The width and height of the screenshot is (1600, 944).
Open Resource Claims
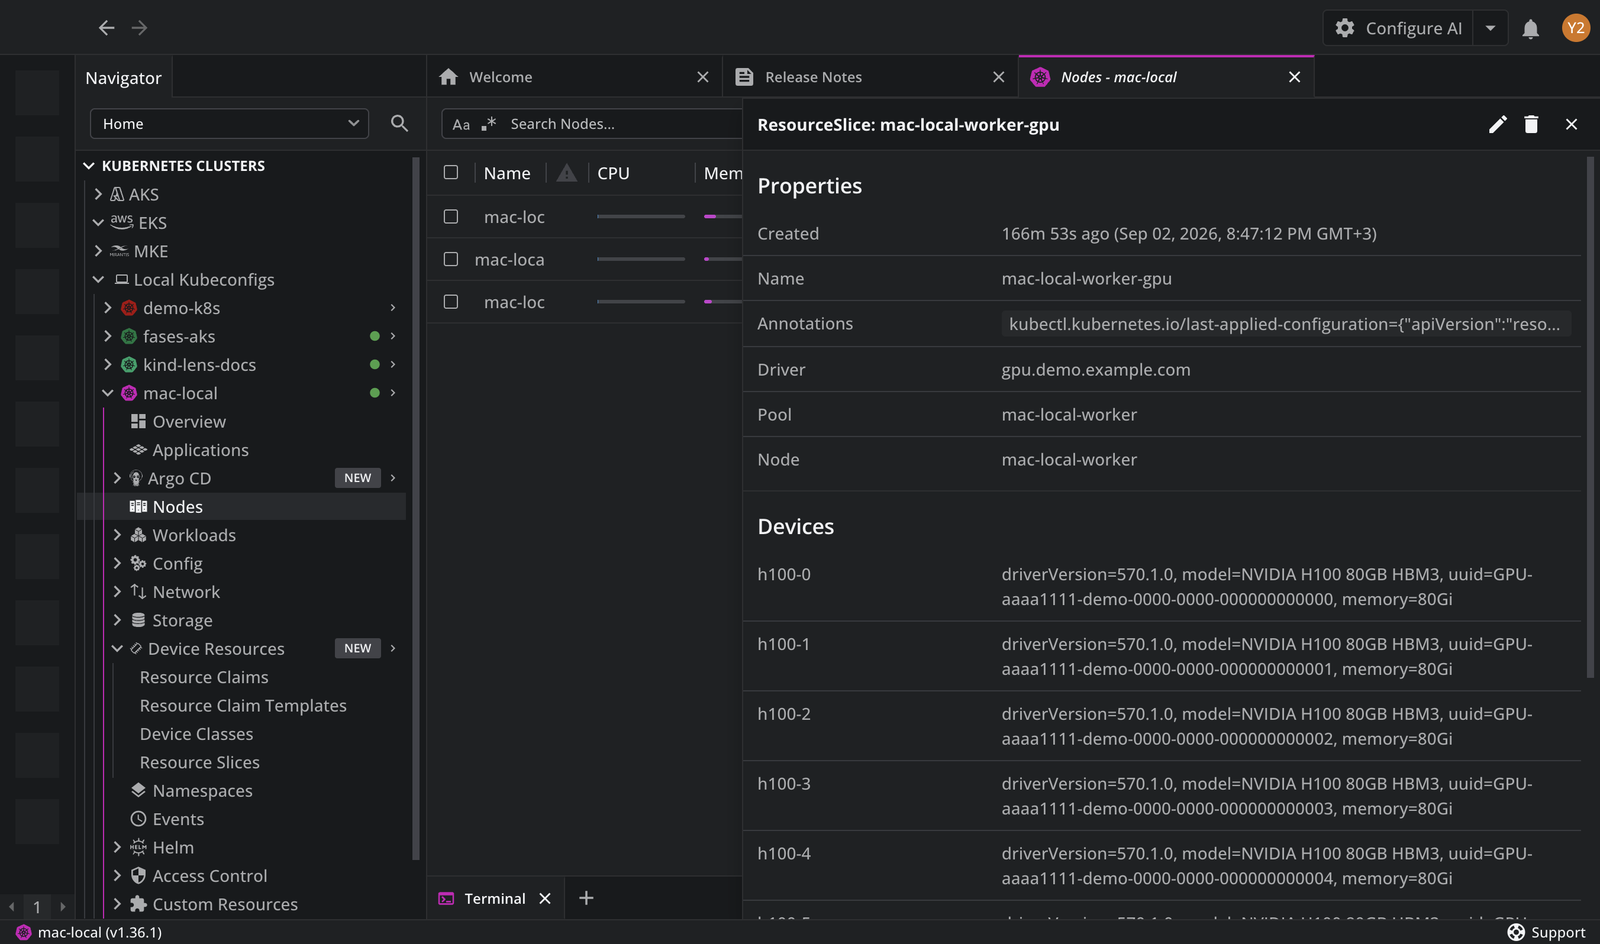click(204, 677)
